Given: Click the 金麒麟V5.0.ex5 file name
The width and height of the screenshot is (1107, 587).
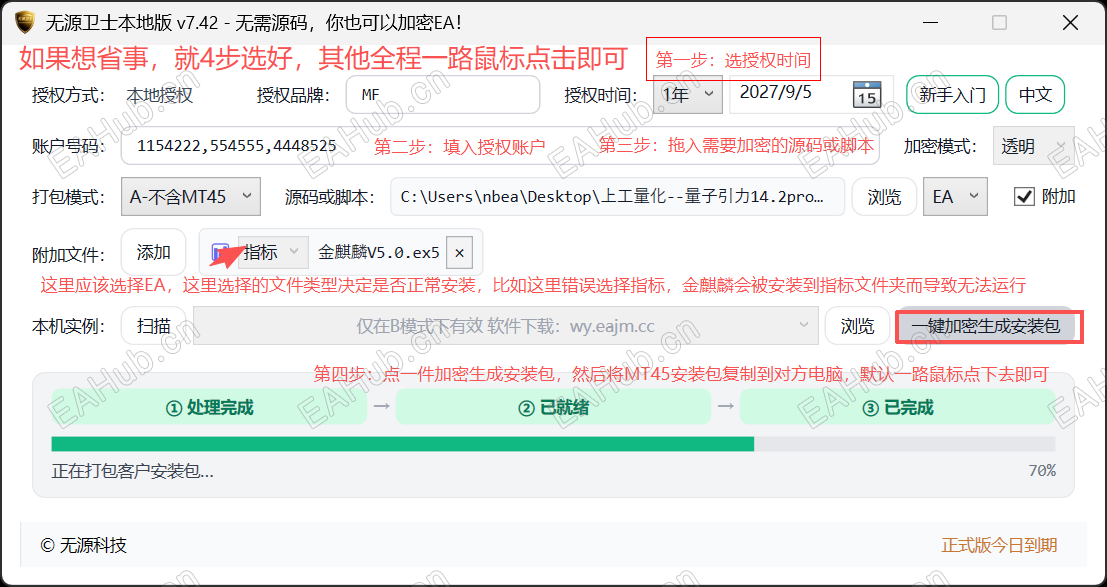Looking at the screenshot, I should pos(378,252).
